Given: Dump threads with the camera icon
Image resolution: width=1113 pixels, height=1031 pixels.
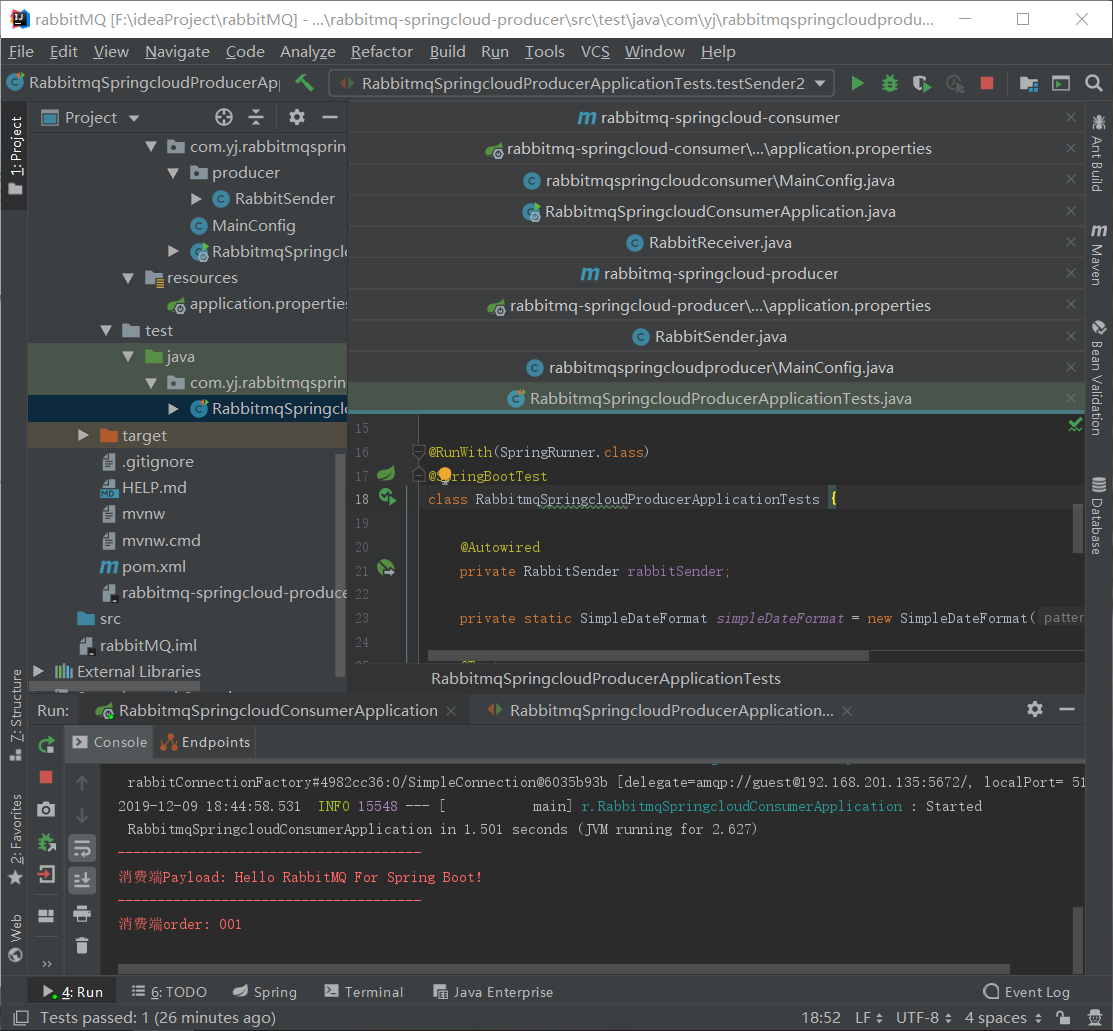Looking at the screenshot, I should click(x=46, y=809).
